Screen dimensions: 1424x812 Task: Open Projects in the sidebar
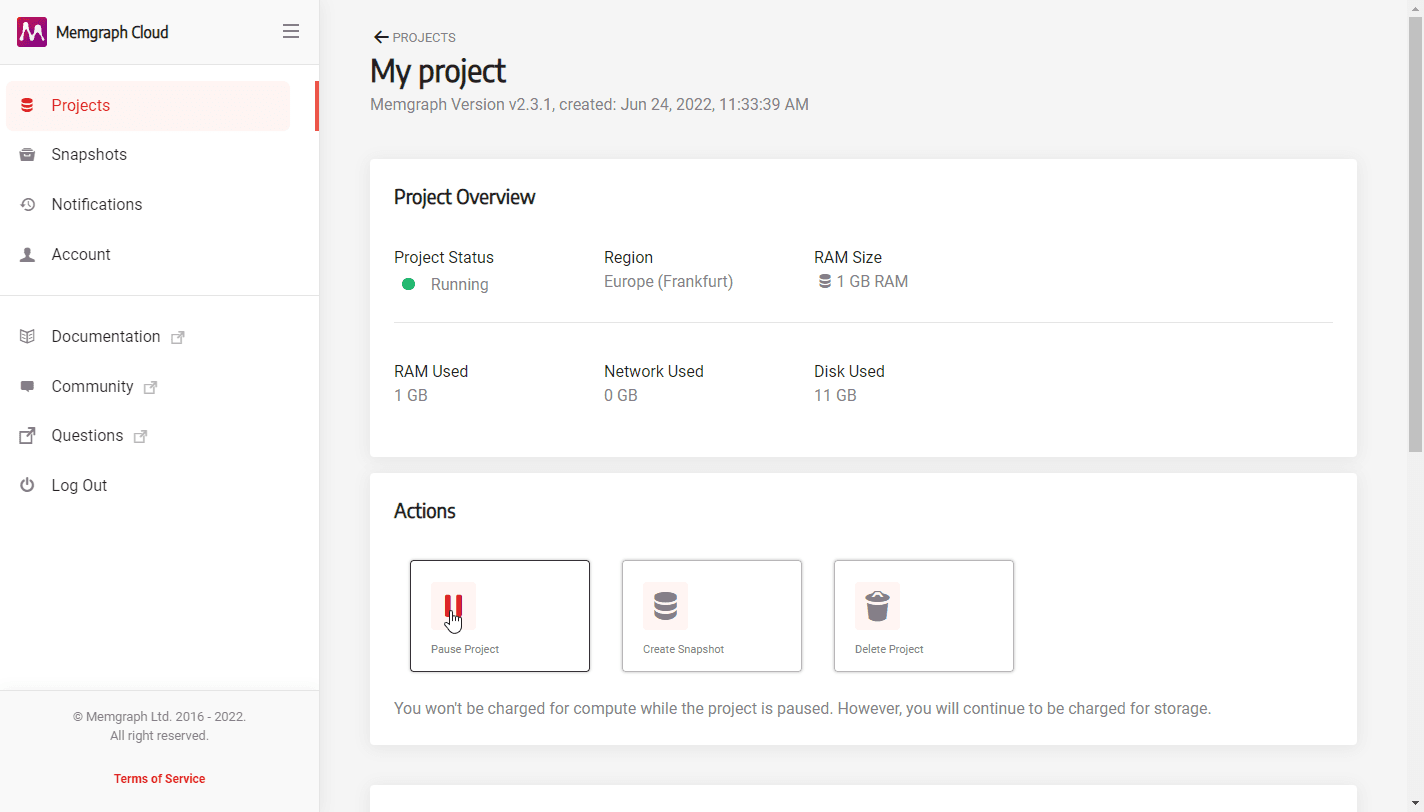(x=80, y=106)
